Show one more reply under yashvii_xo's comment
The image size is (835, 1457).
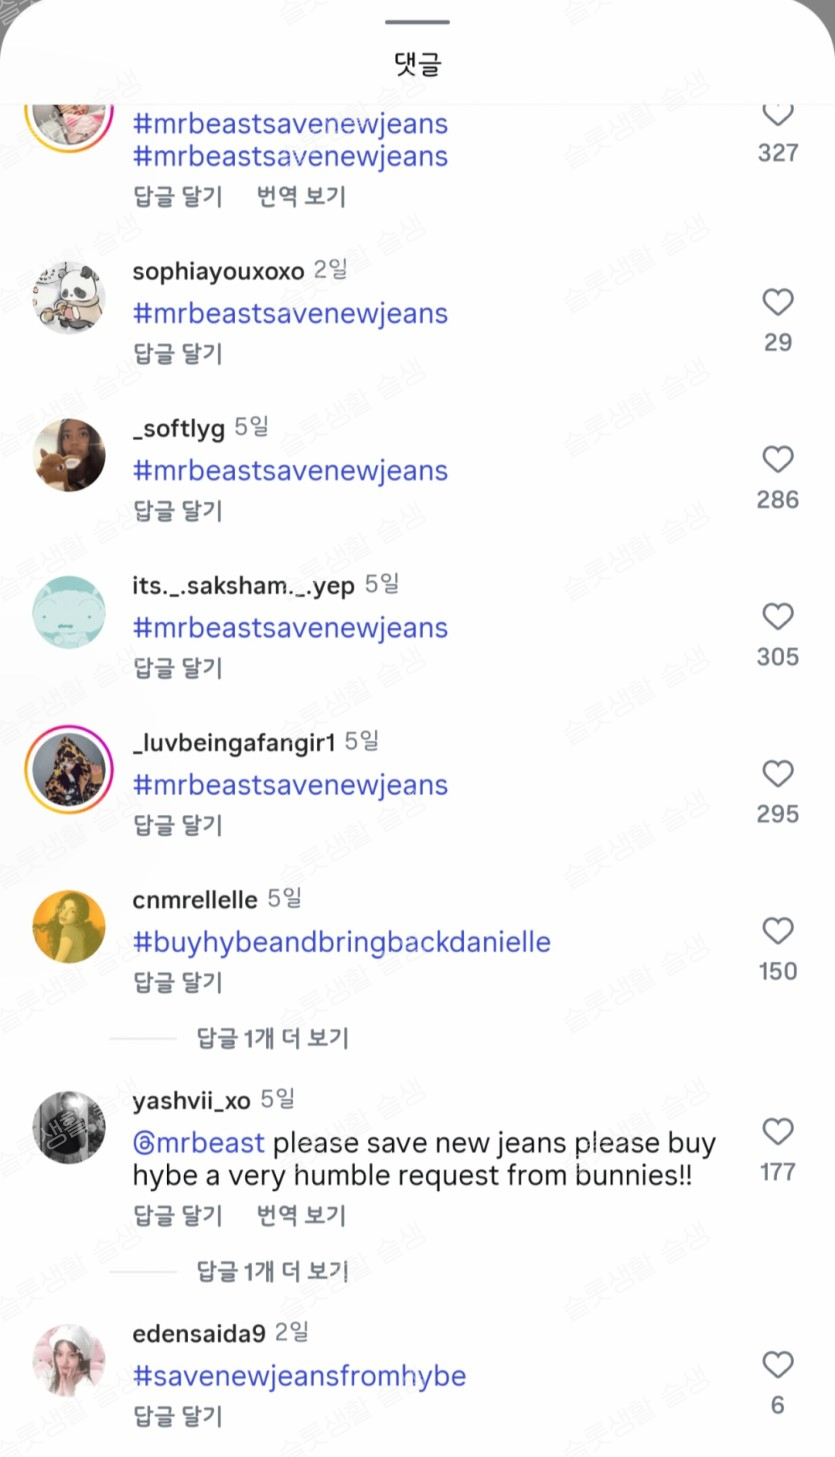tap(272, 1271)
